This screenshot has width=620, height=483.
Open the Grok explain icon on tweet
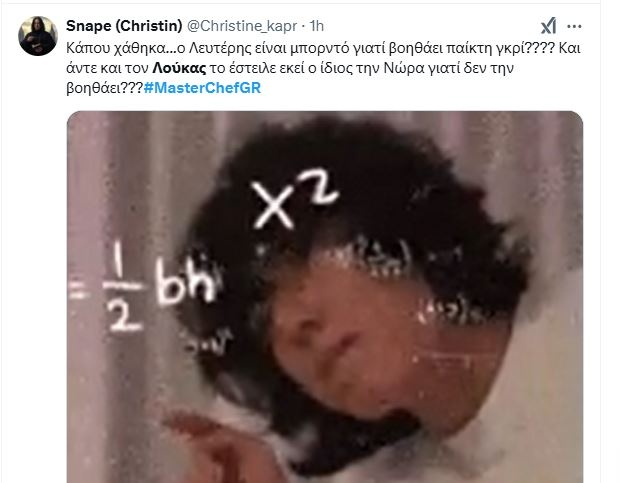click(x=548, y=26)
